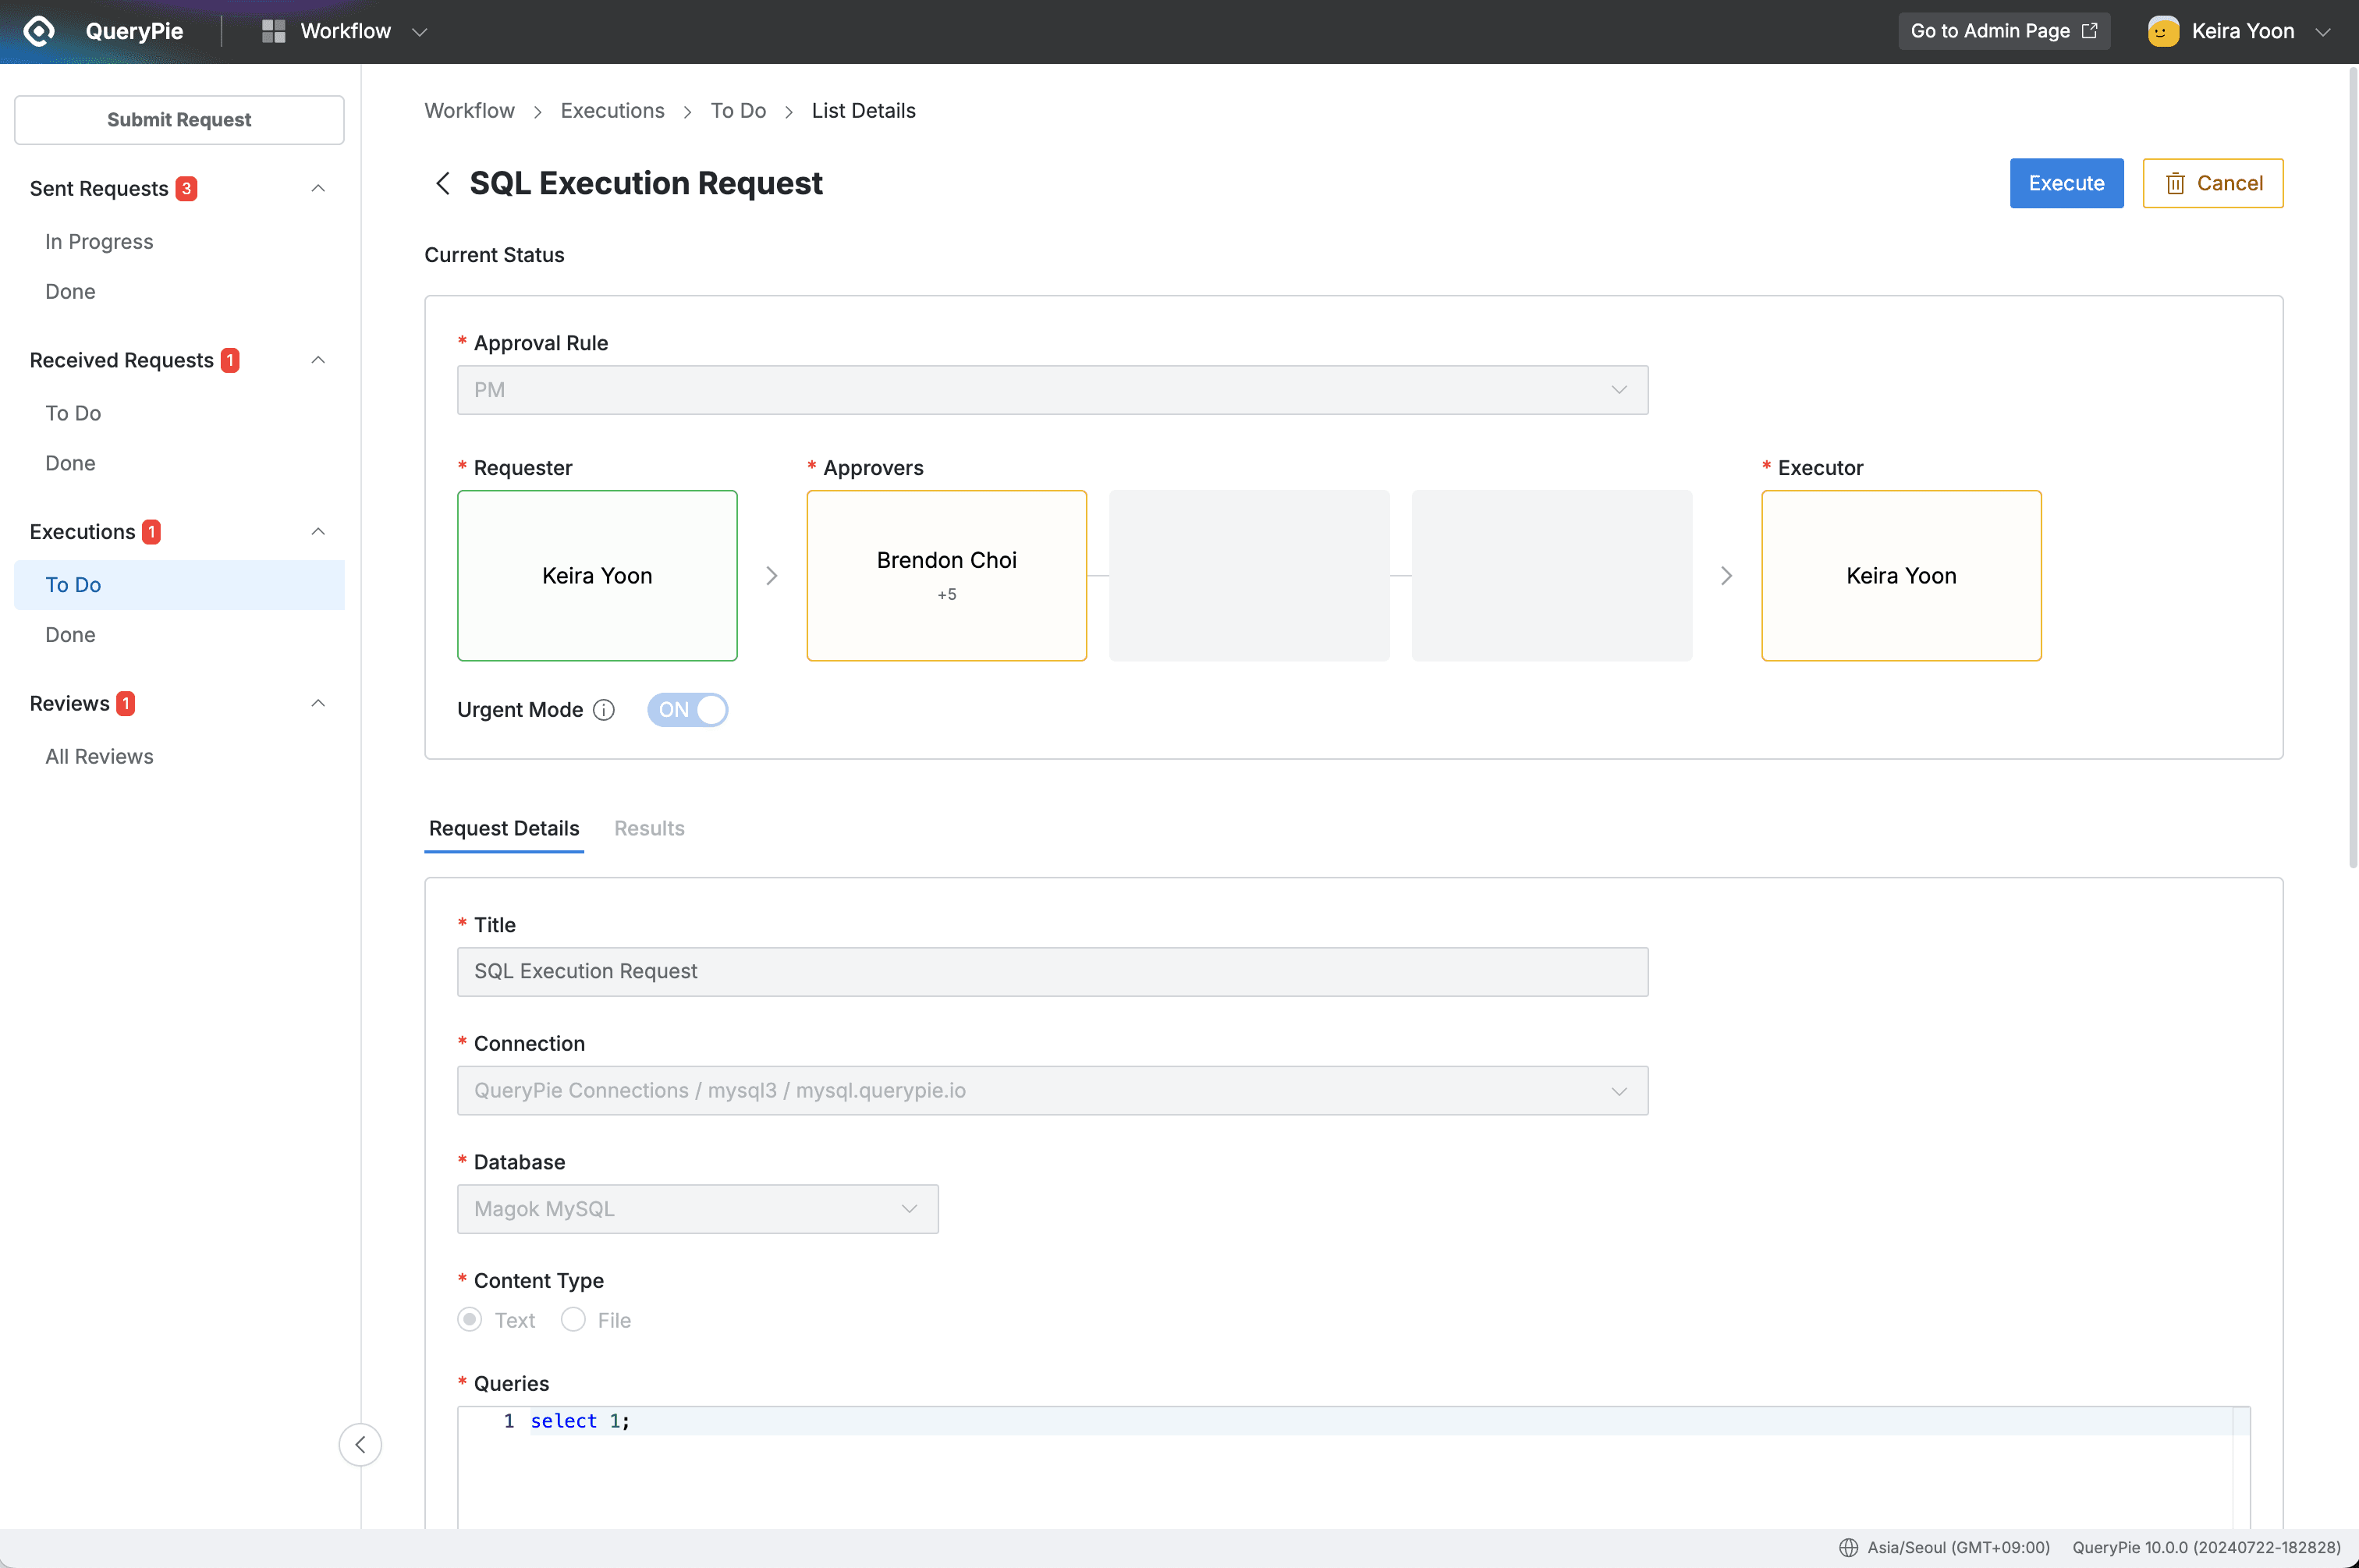Collapse the left sidebar with the chevron circle
Image resolution: width=2359 pixels, height=1568 pixels.
(x=361, y=1444)
